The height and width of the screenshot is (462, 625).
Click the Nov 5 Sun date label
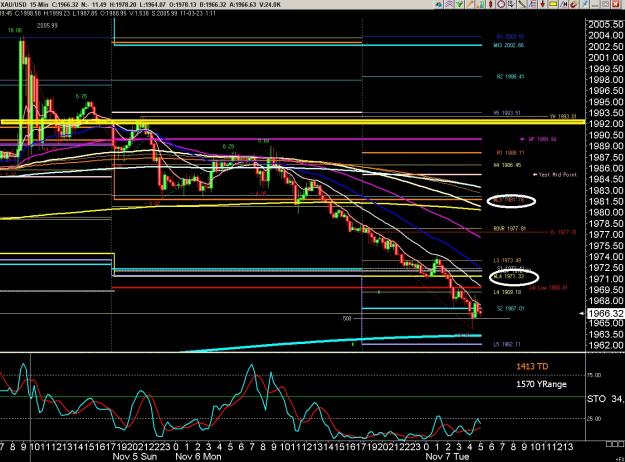[135, 456]
